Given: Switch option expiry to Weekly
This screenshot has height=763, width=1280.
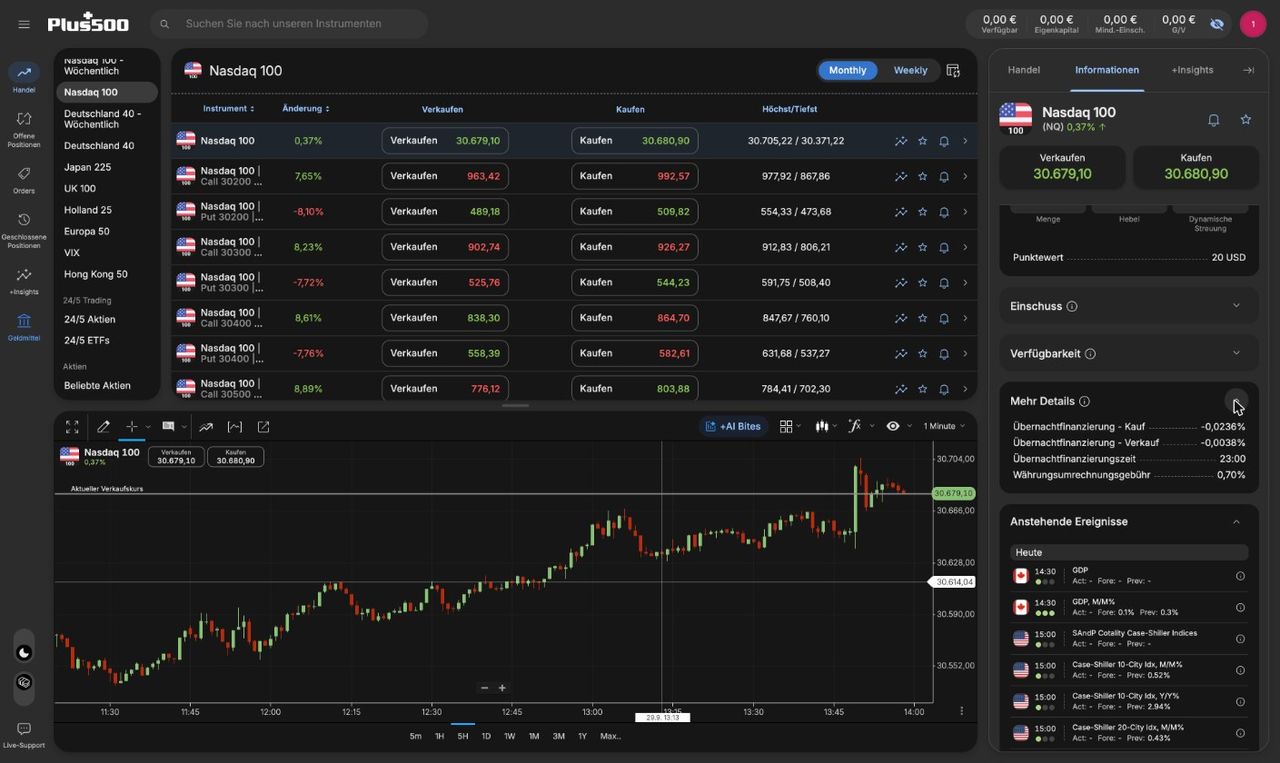Looking at the screenshot, I should pos(910,70).
